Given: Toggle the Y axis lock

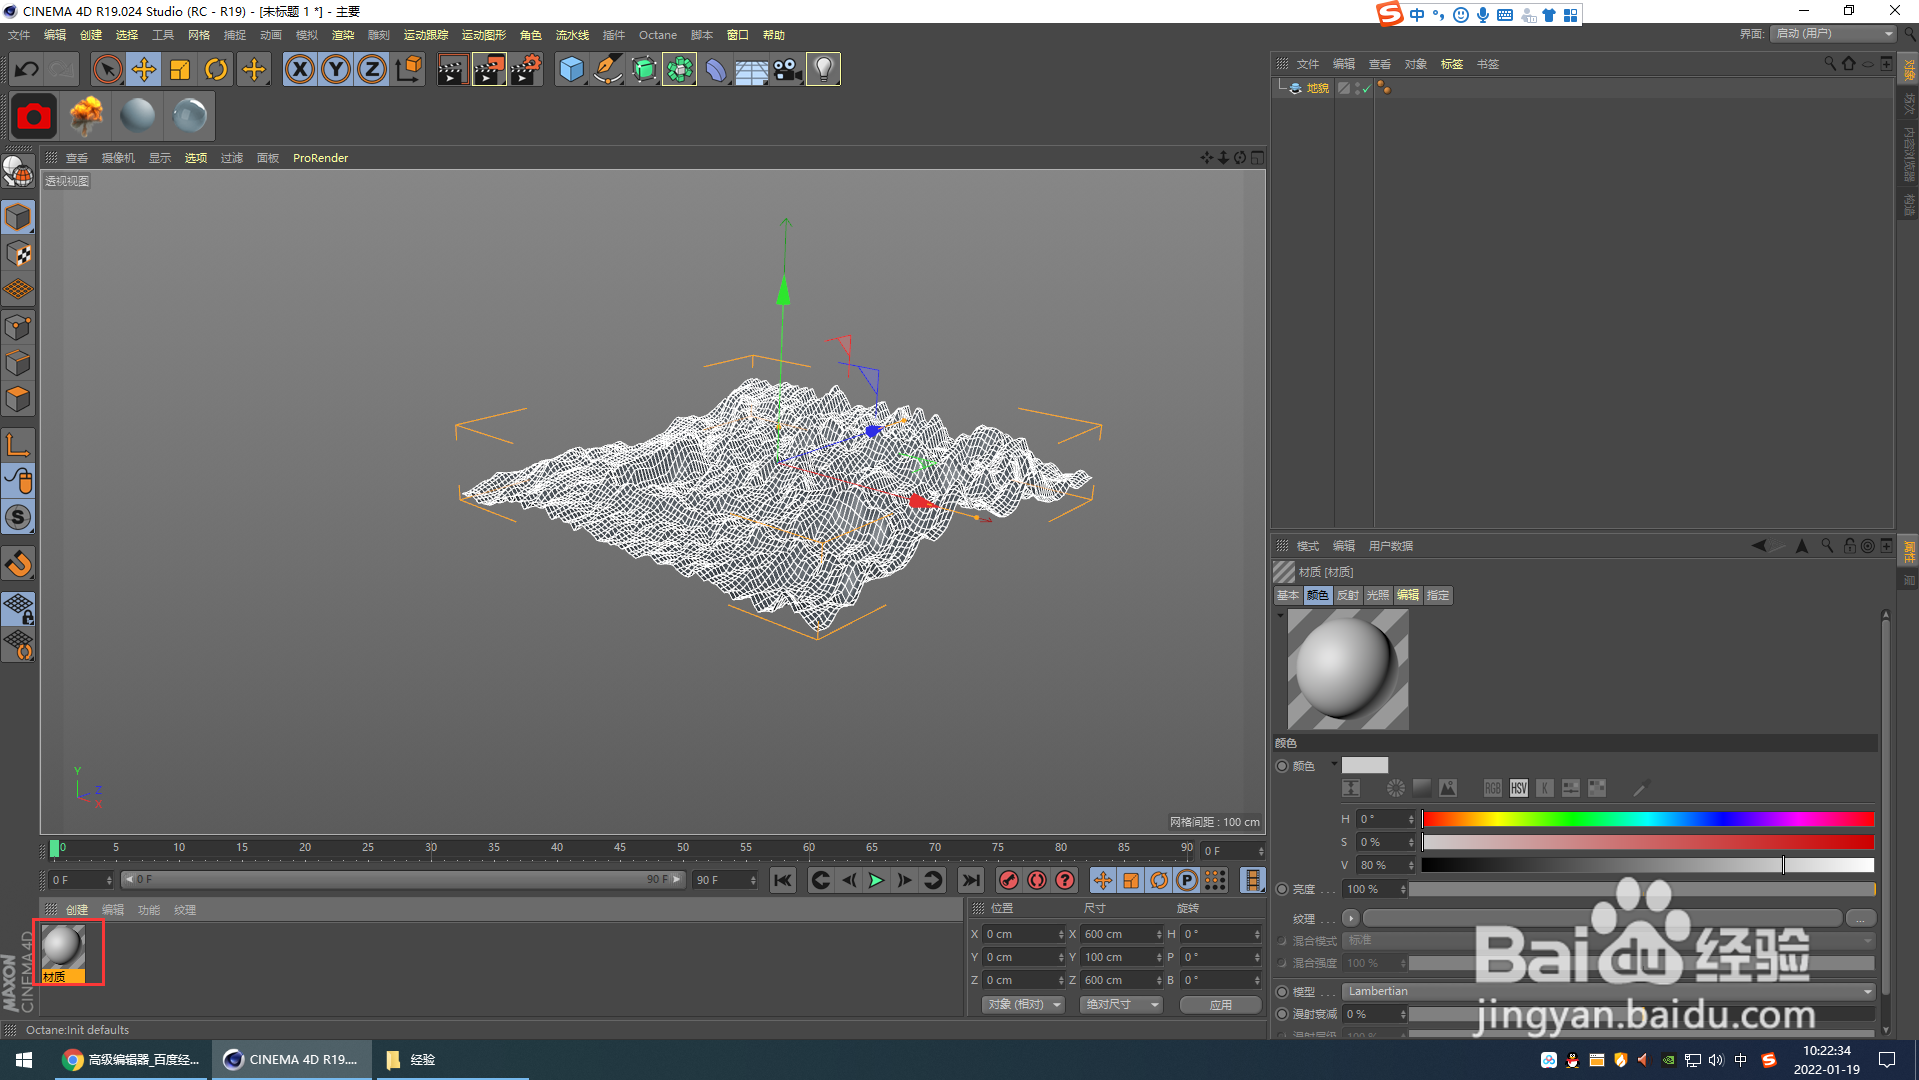Looking at the screenshot, I should (336, 69).
